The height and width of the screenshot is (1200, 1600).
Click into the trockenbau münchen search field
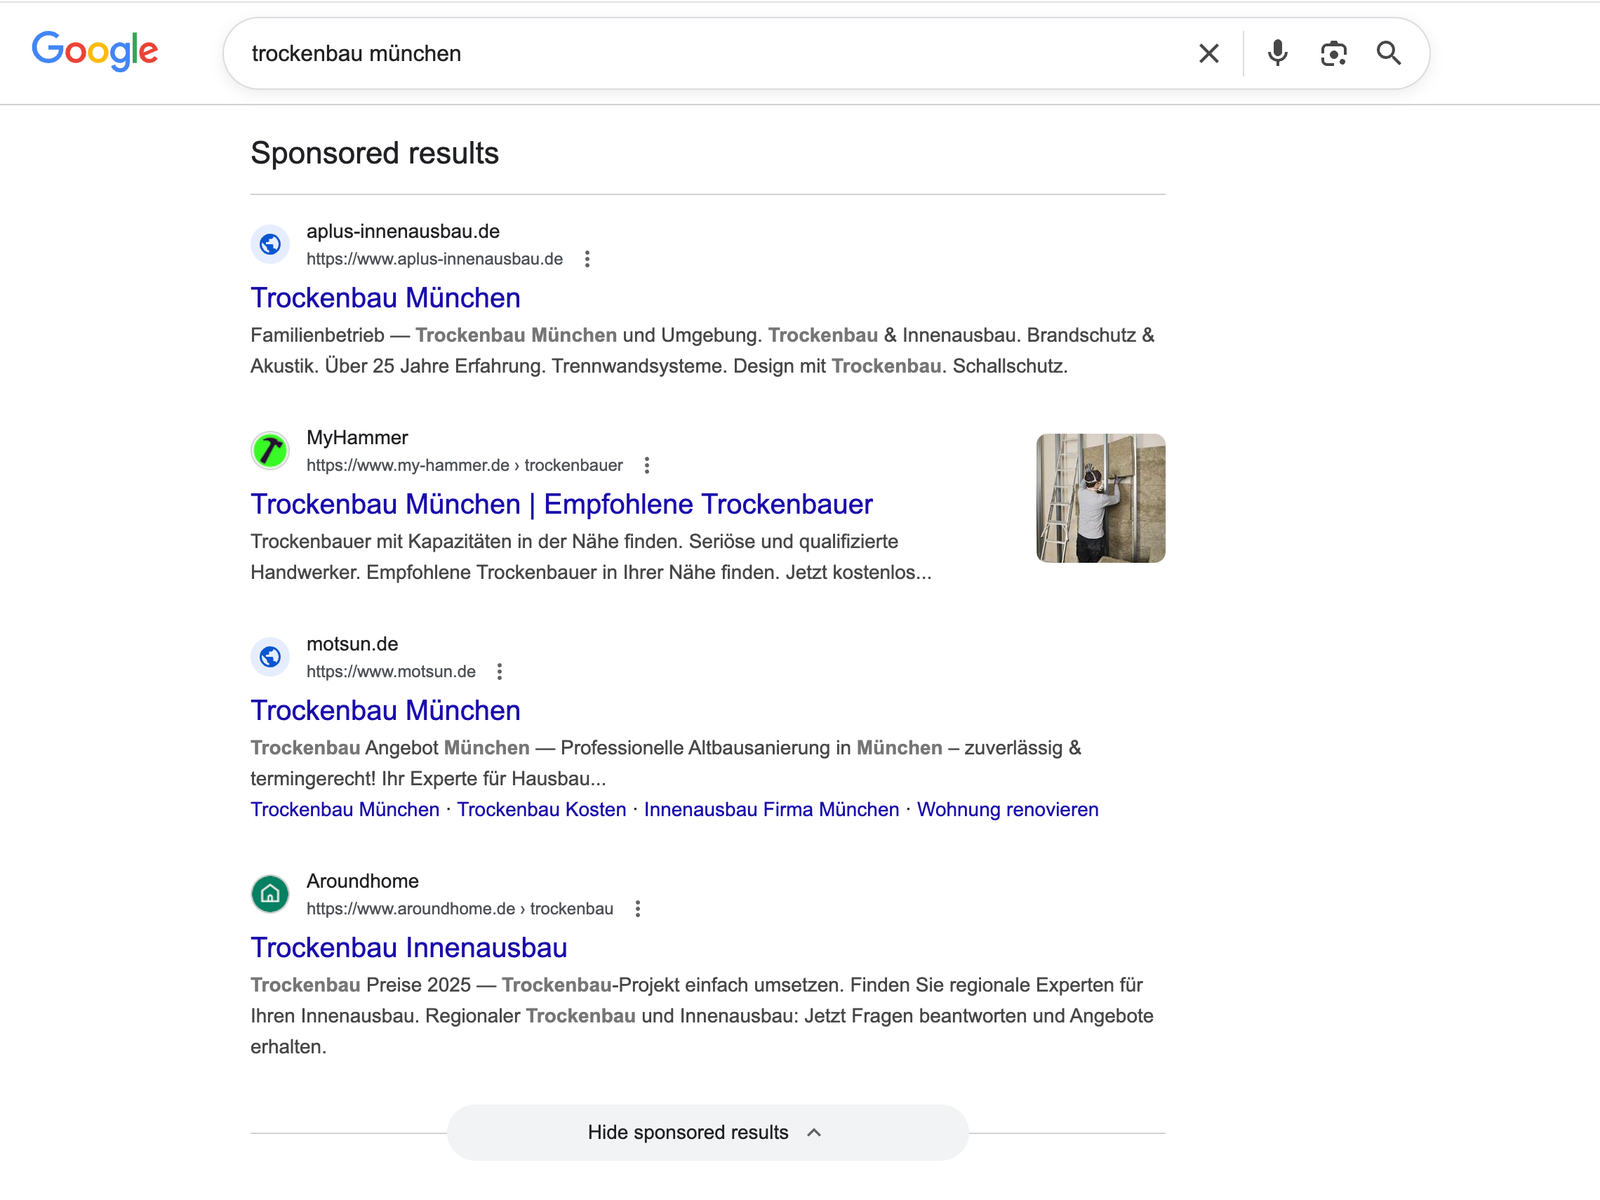700,54
